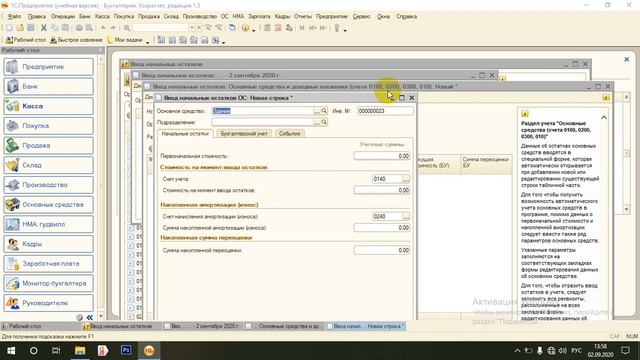
Task: Open the Windows notification center
Action: click(625, 351)
